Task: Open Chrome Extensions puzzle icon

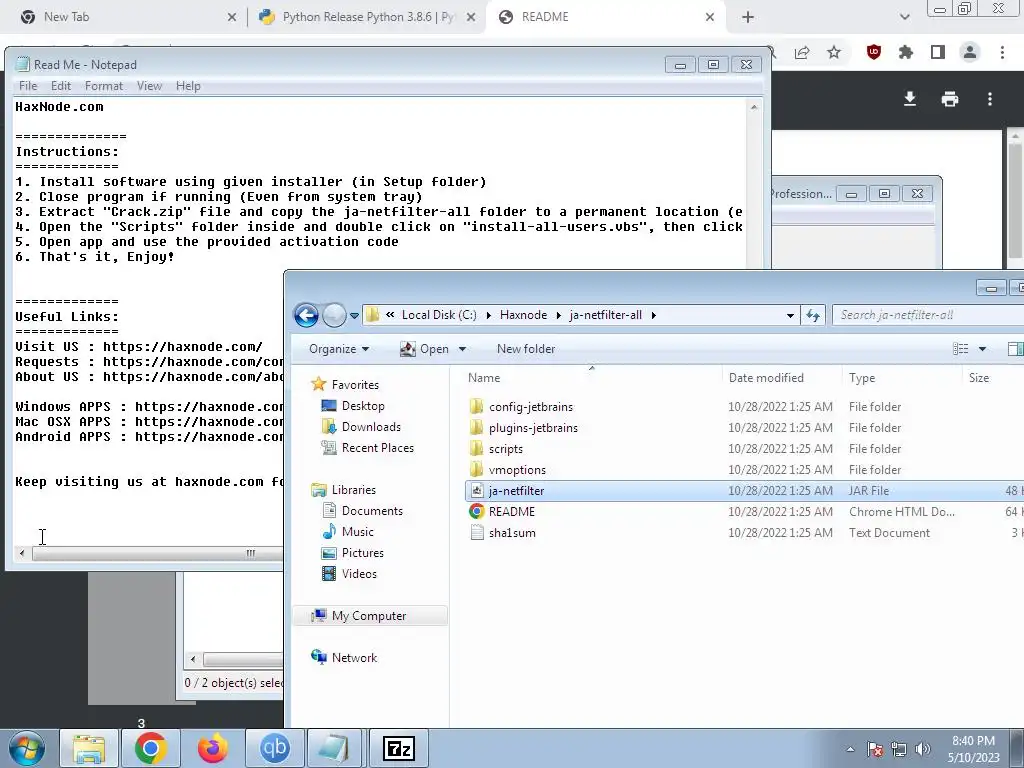Action: pyautogui.click(x=906, y=52)
